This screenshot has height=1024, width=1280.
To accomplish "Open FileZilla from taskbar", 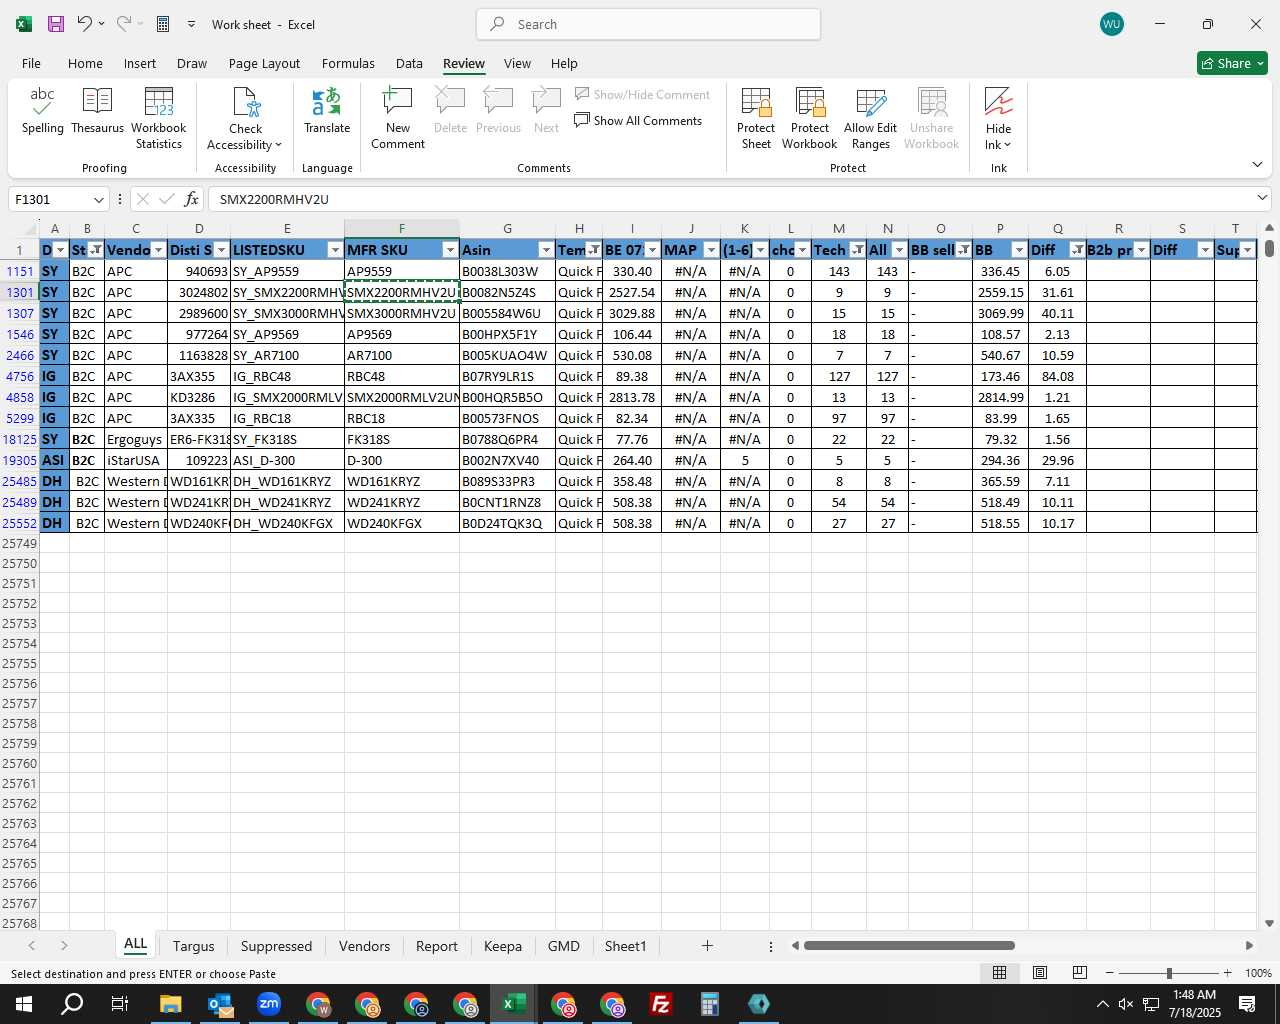I will coord(661,1004).
